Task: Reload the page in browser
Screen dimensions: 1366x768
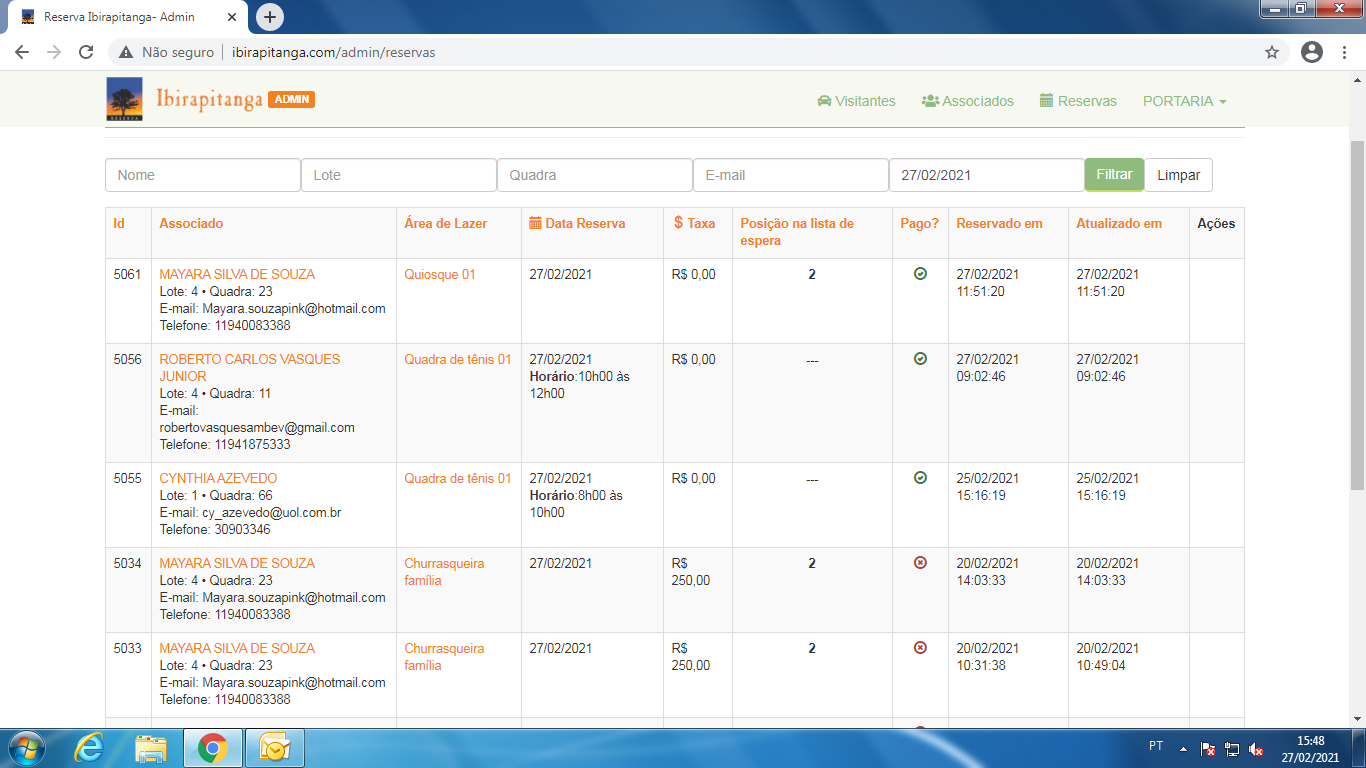Action: tap(86, 52)
